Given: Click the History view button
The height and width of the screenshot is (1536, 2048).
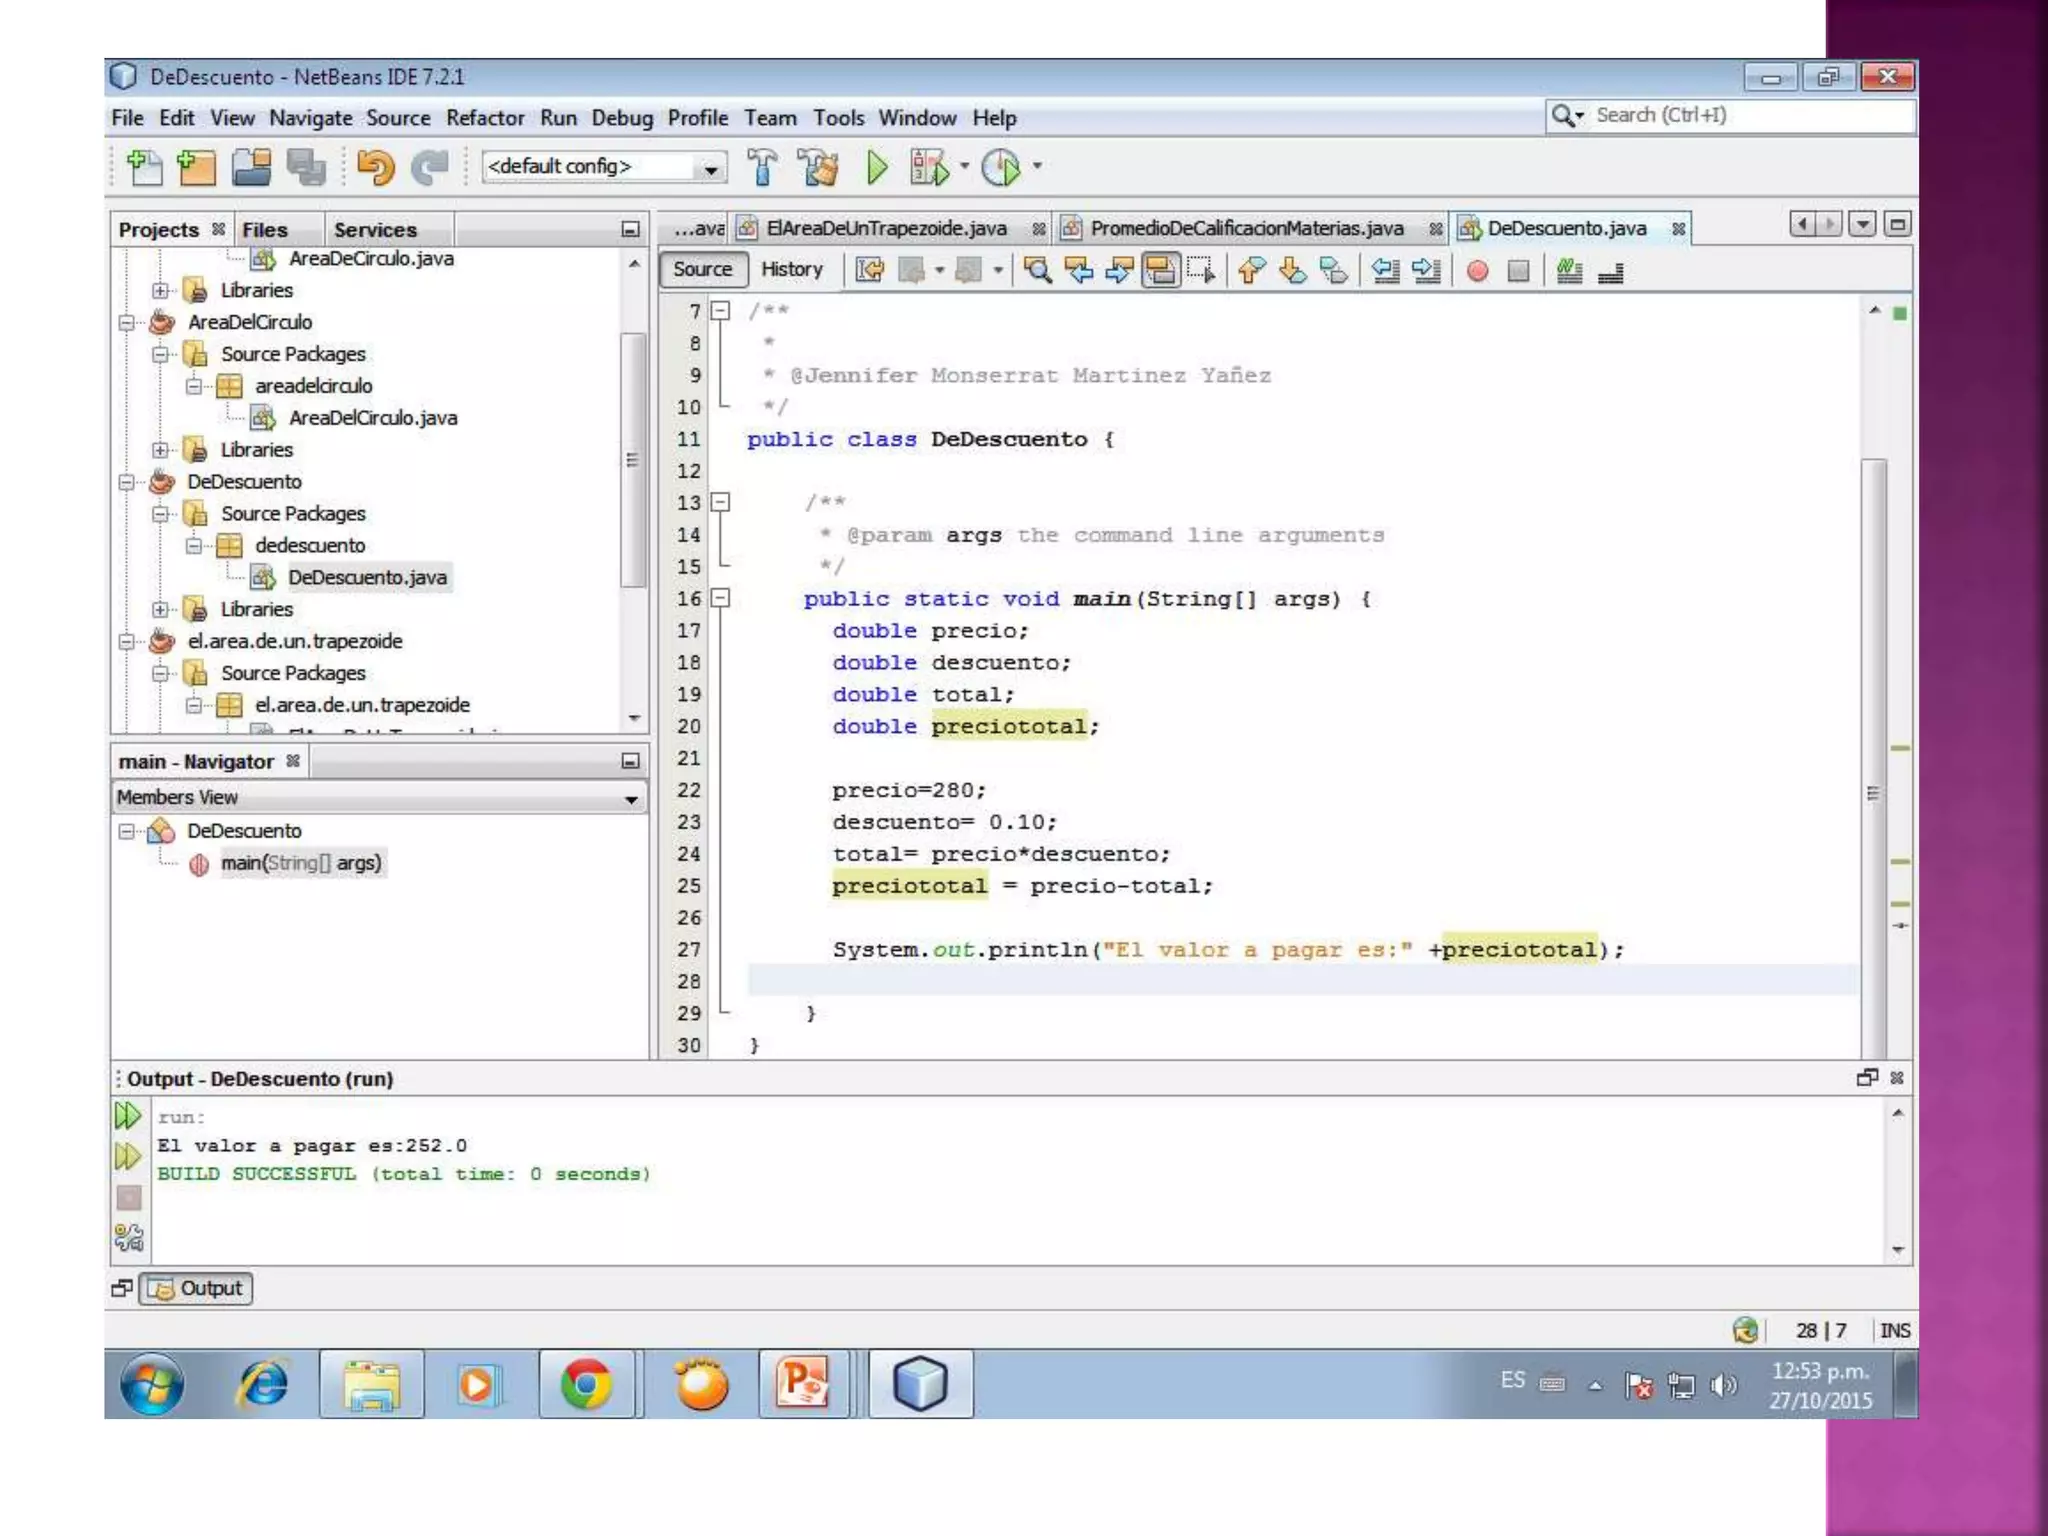Looking at the screenshot, I should [x=791, y=270].
